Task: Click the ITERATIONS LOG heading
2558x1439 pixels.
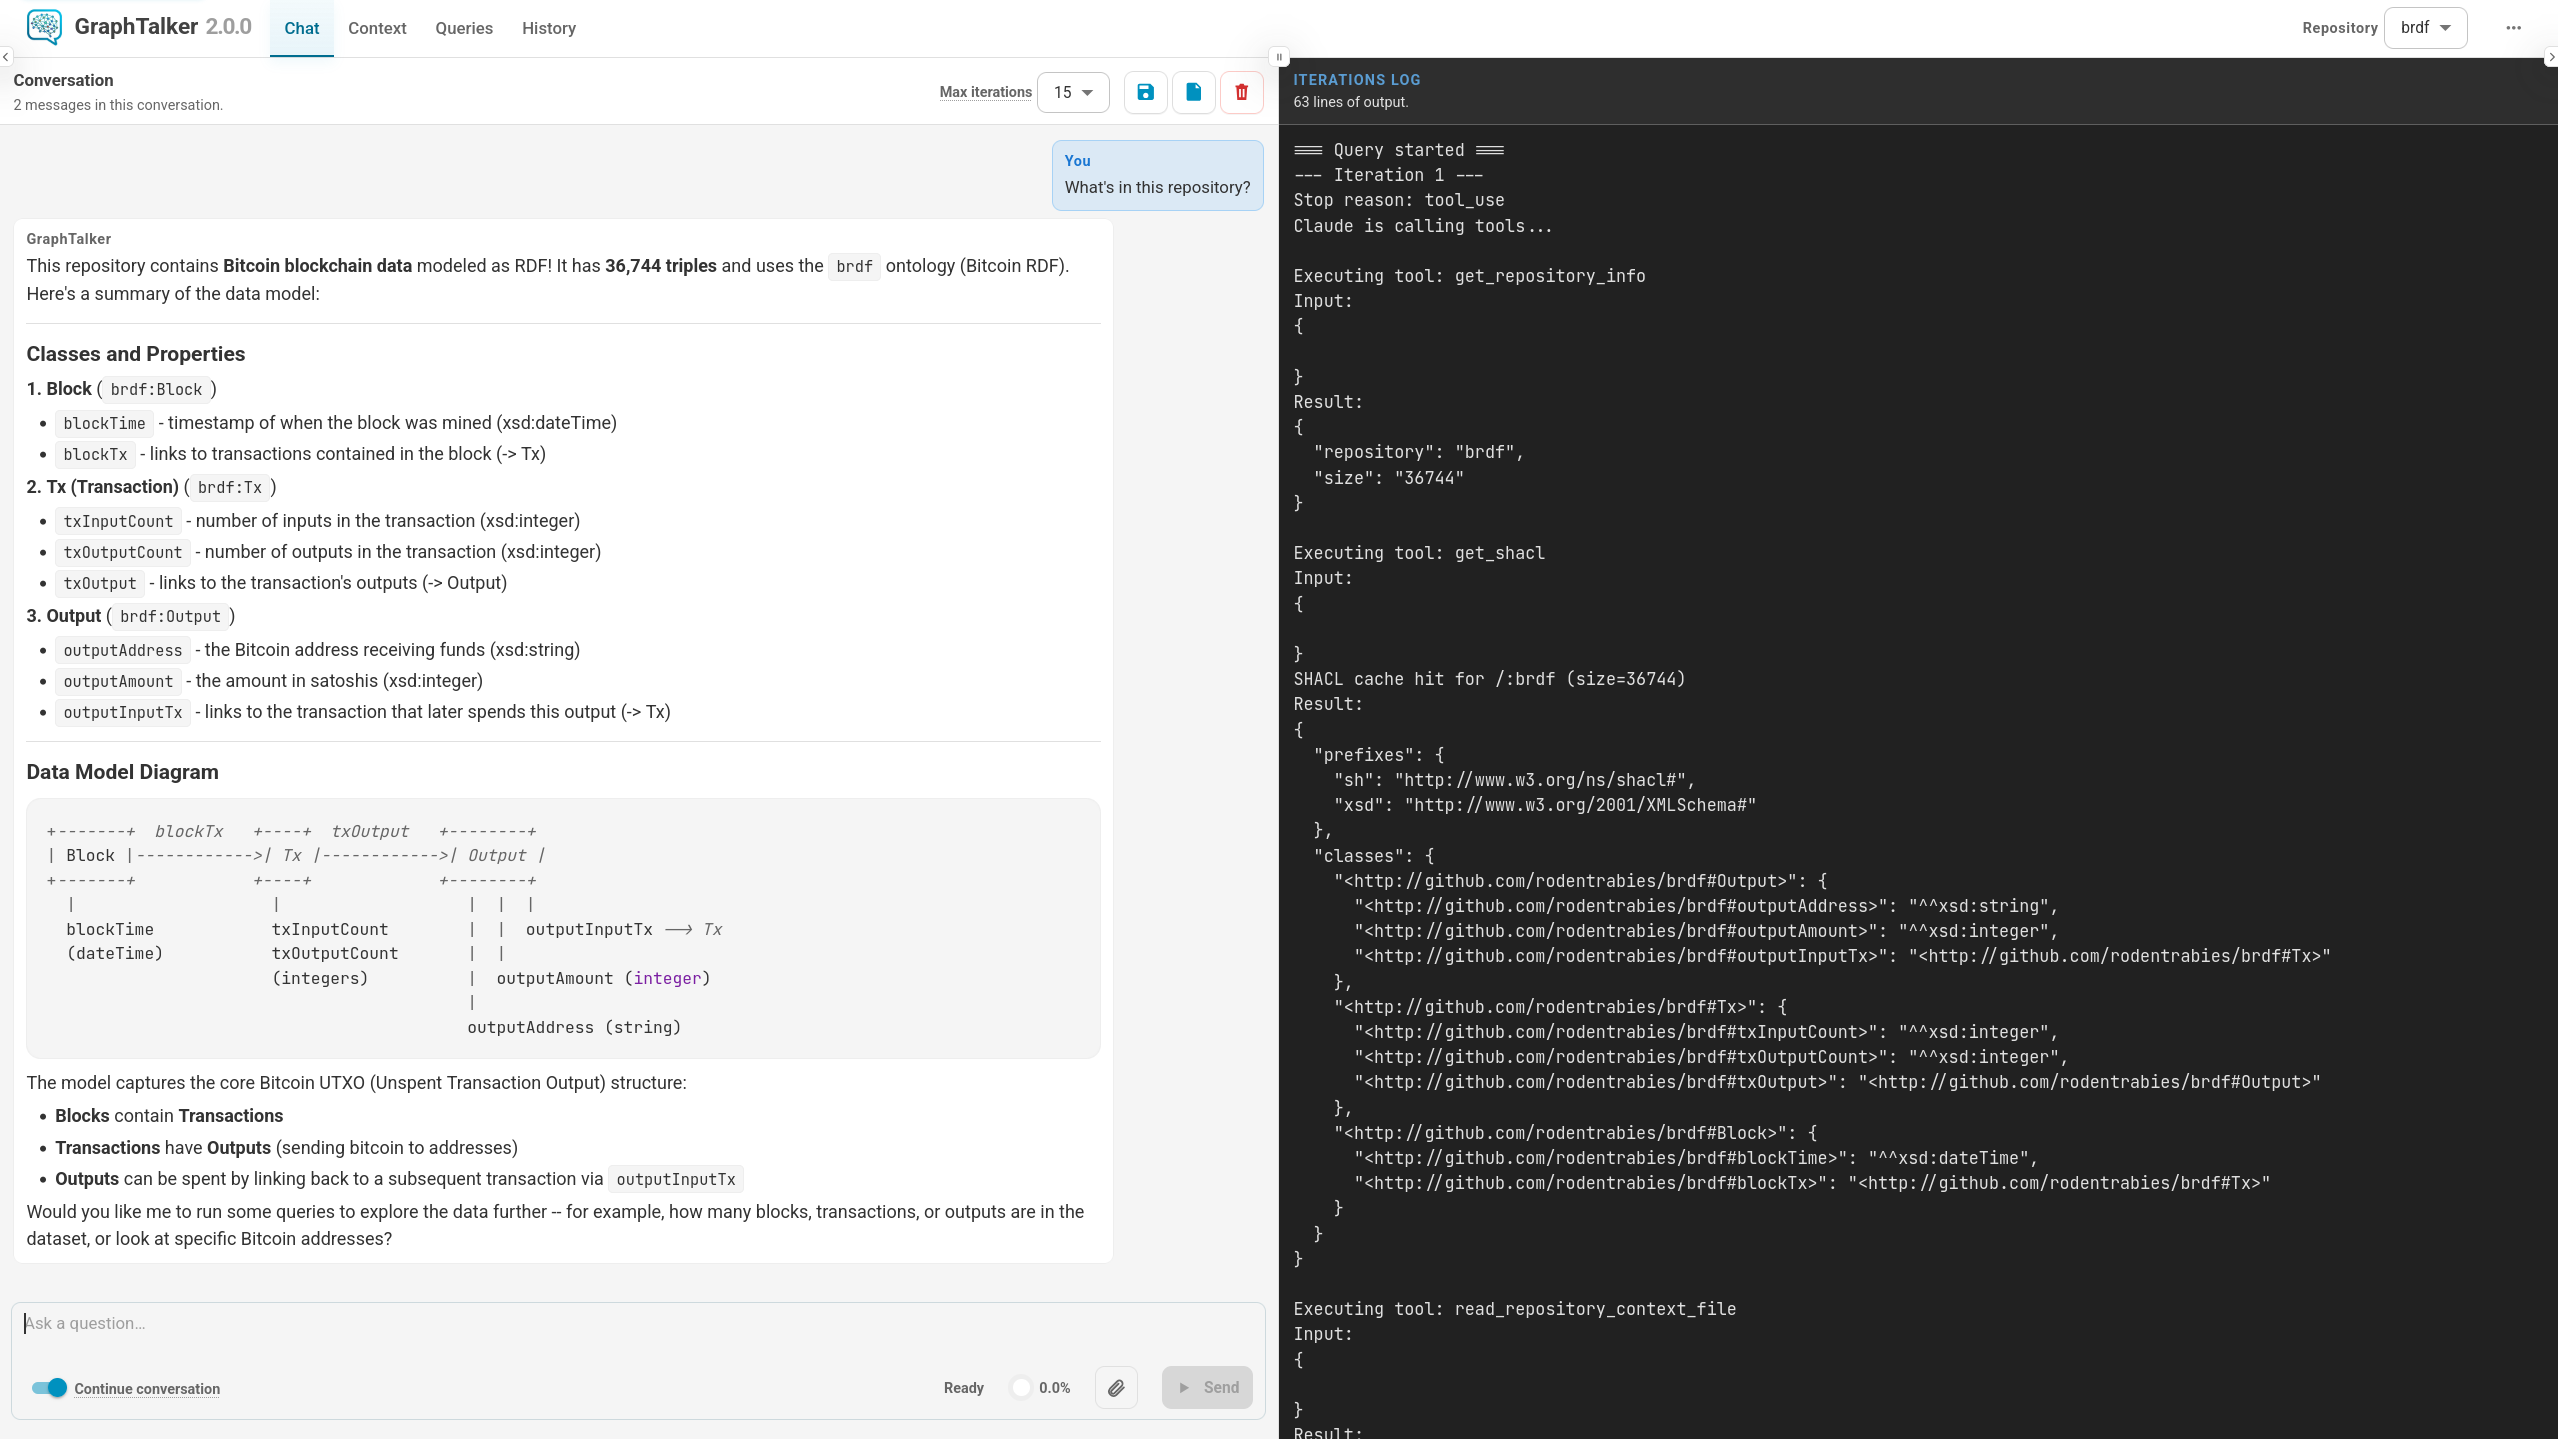Action: 1356,80
